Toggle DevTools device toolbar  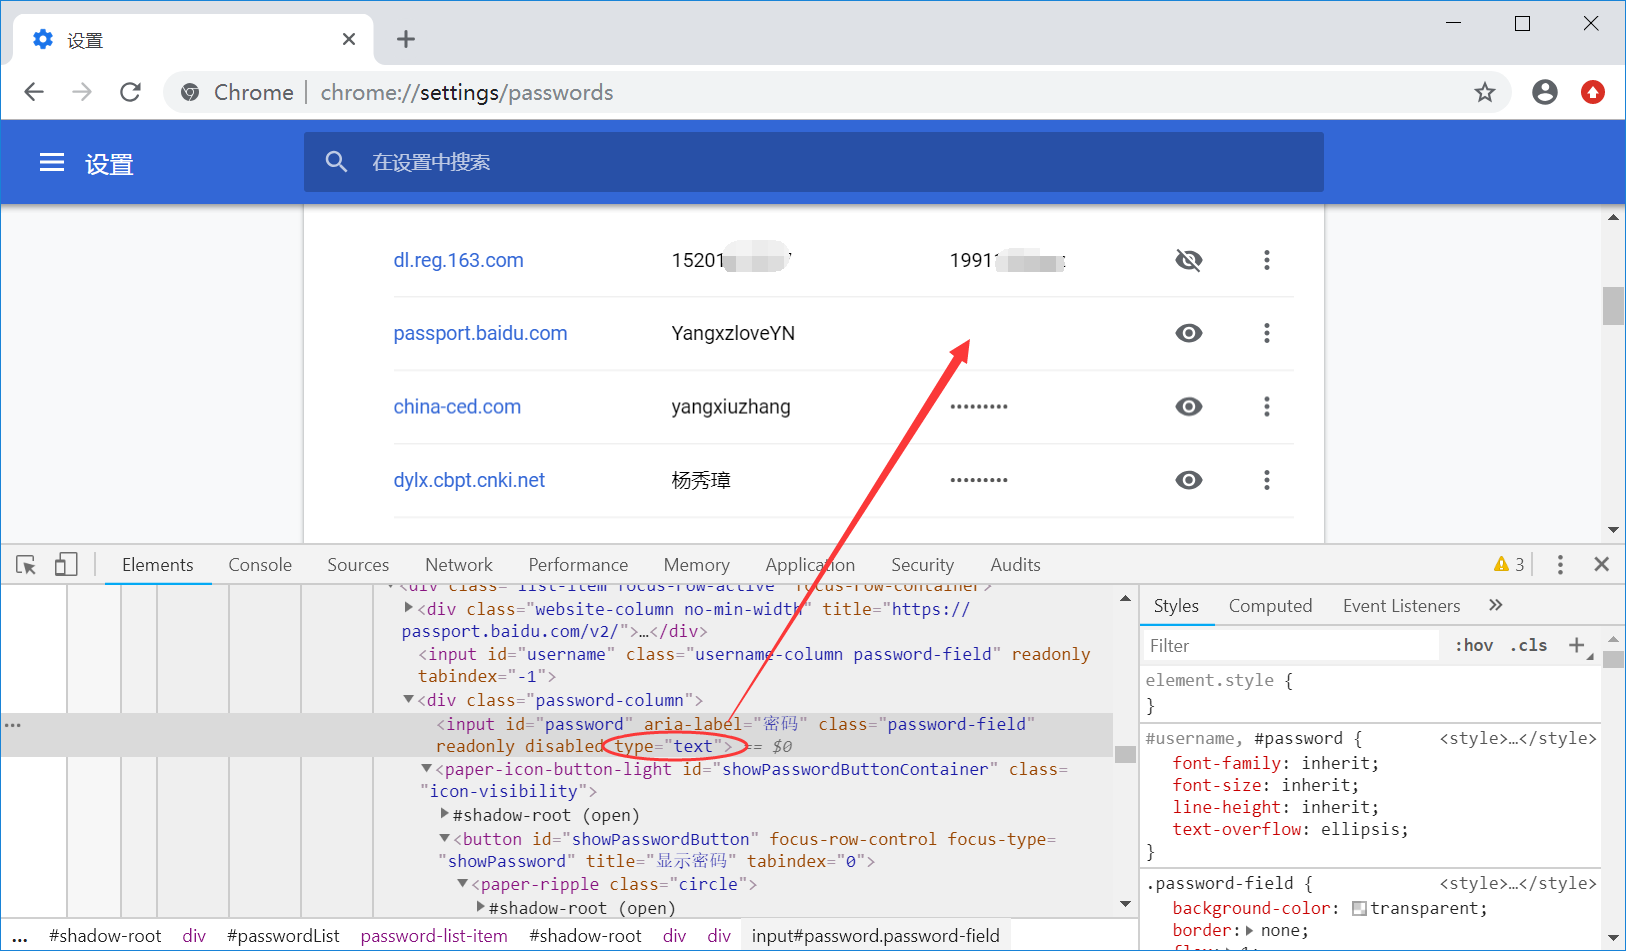click(66, 565)
